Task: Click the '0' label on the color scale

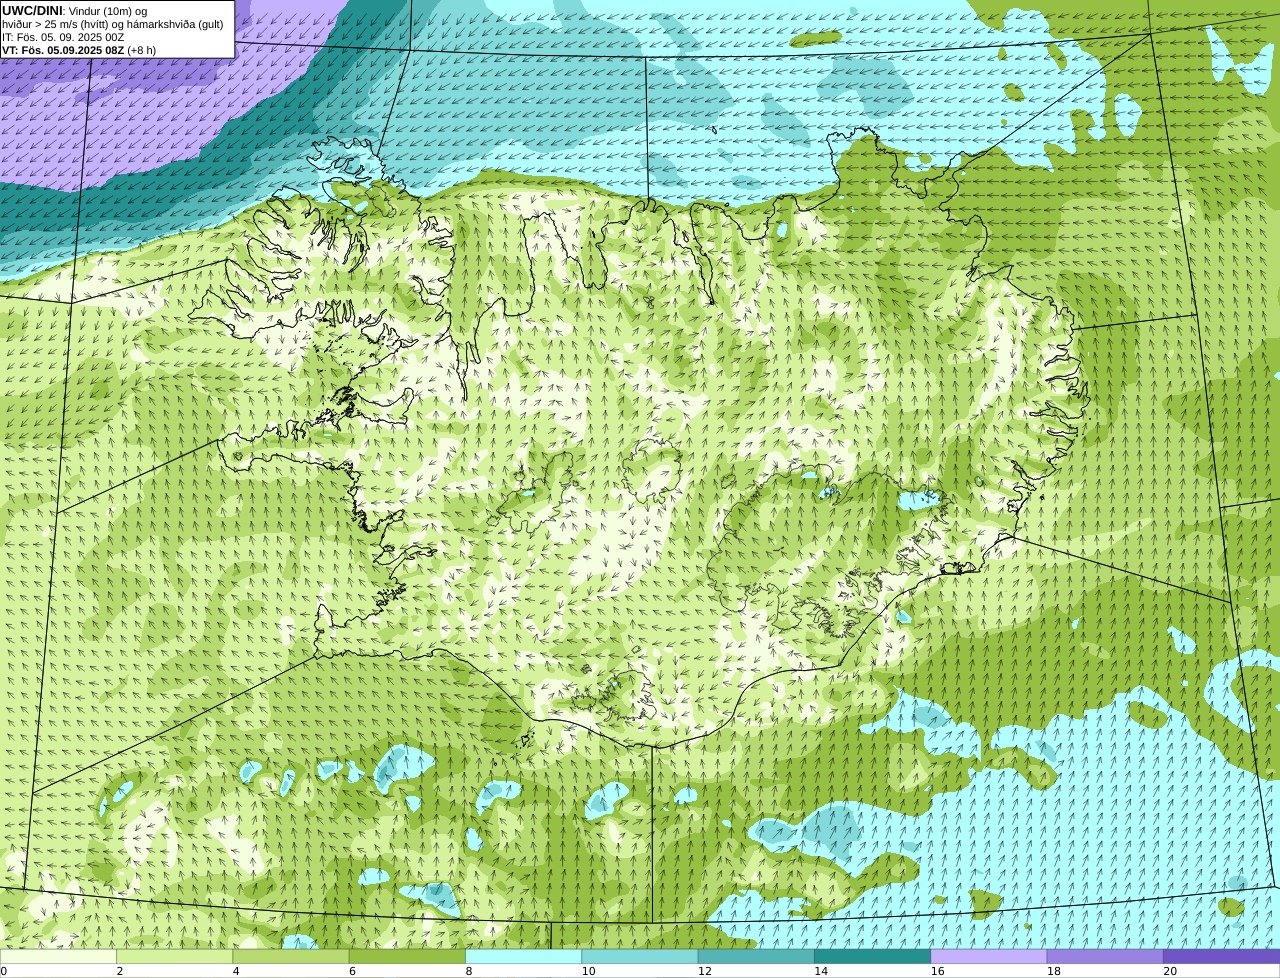Action: point(4,971)
